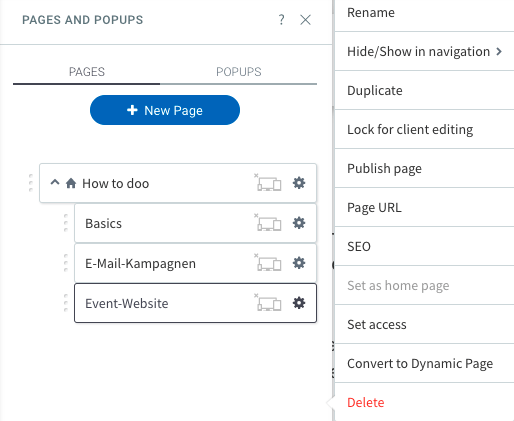Click the help question mark icon
Image resolution: width=514 pixels, height=421 pixels.
coord(282,20)
